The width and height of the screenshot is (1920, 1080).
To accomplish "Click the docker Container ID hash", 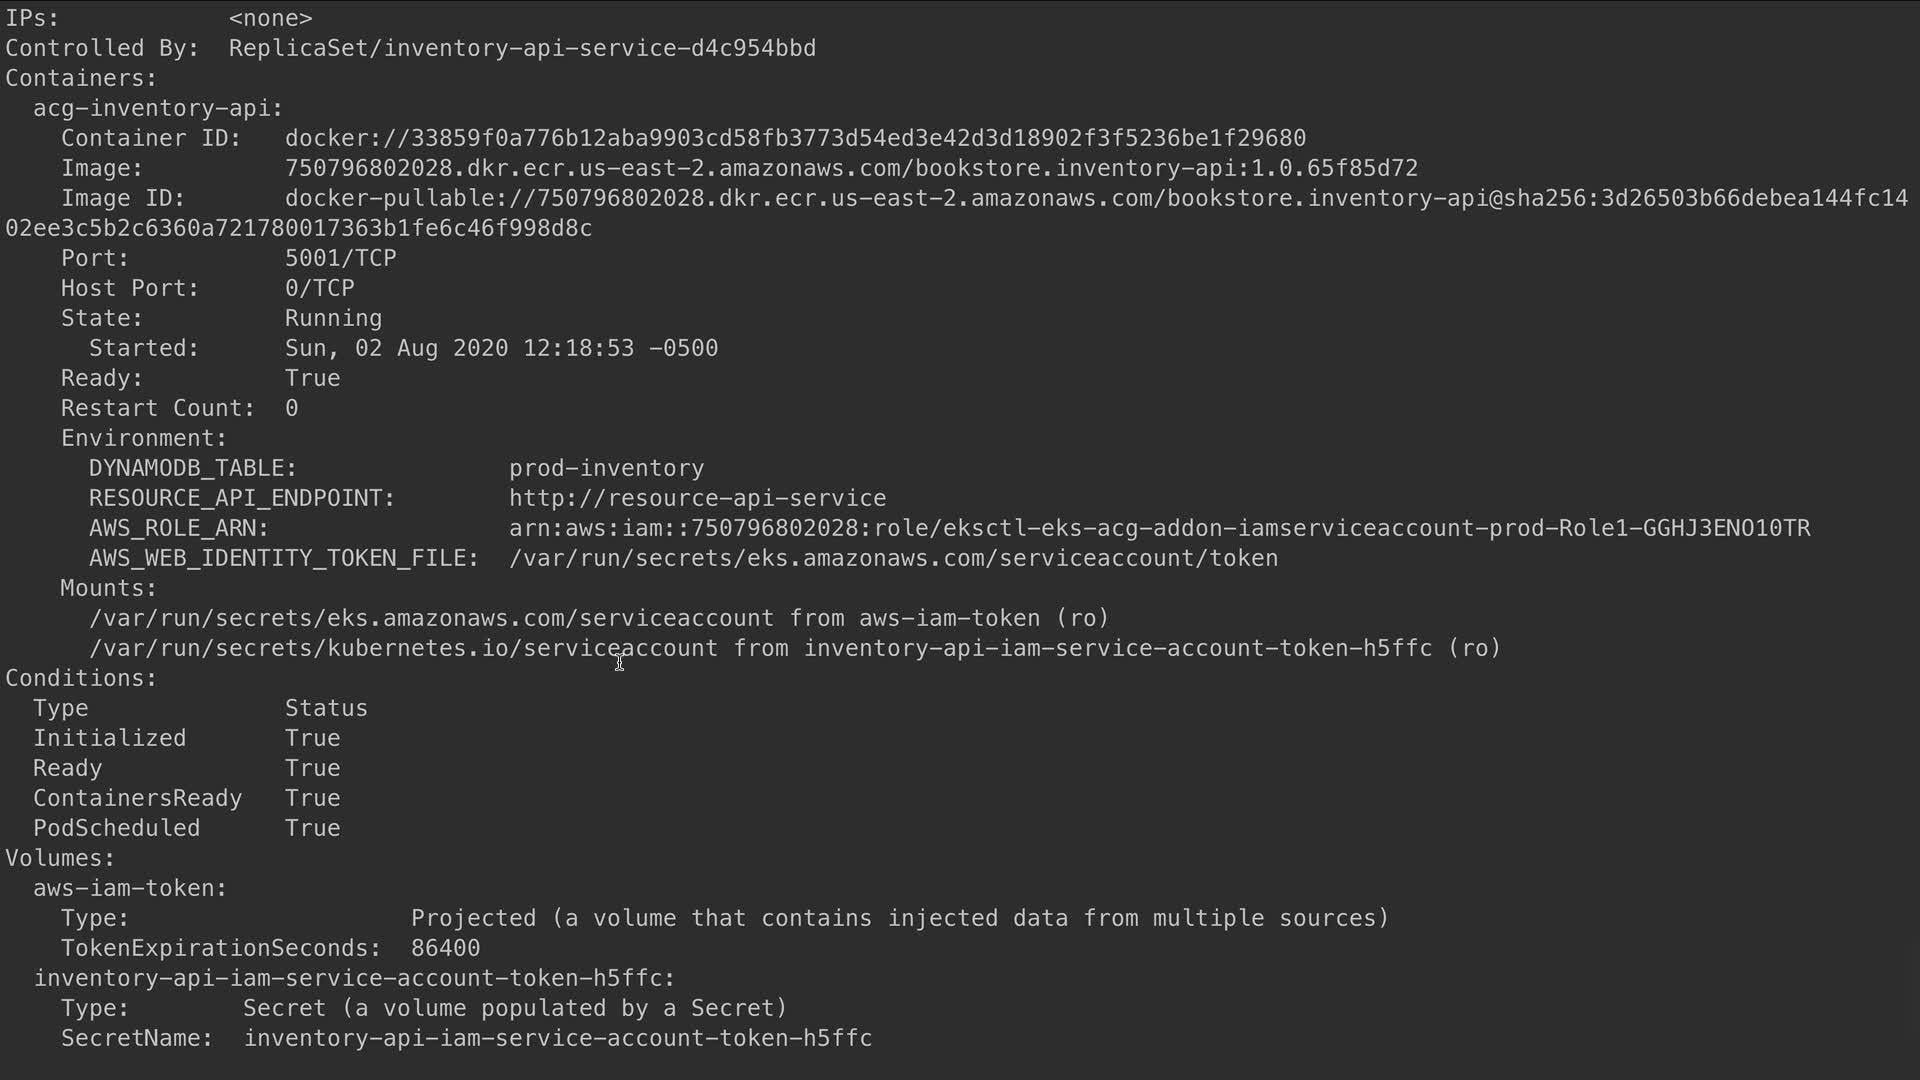I will [795, 138].
